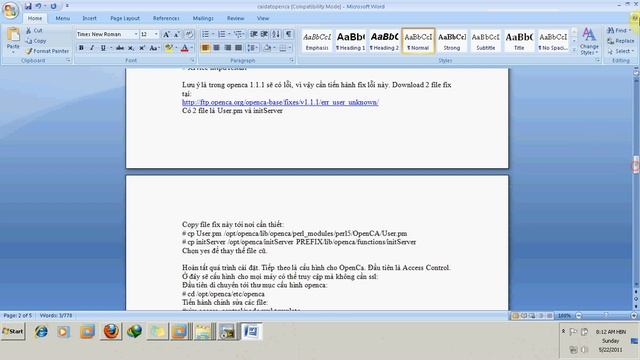Image resolution: width=640 pixels, height=360 pixels.
Task: Launch Firefox from the taskbar
Action: tap(111, 331)
